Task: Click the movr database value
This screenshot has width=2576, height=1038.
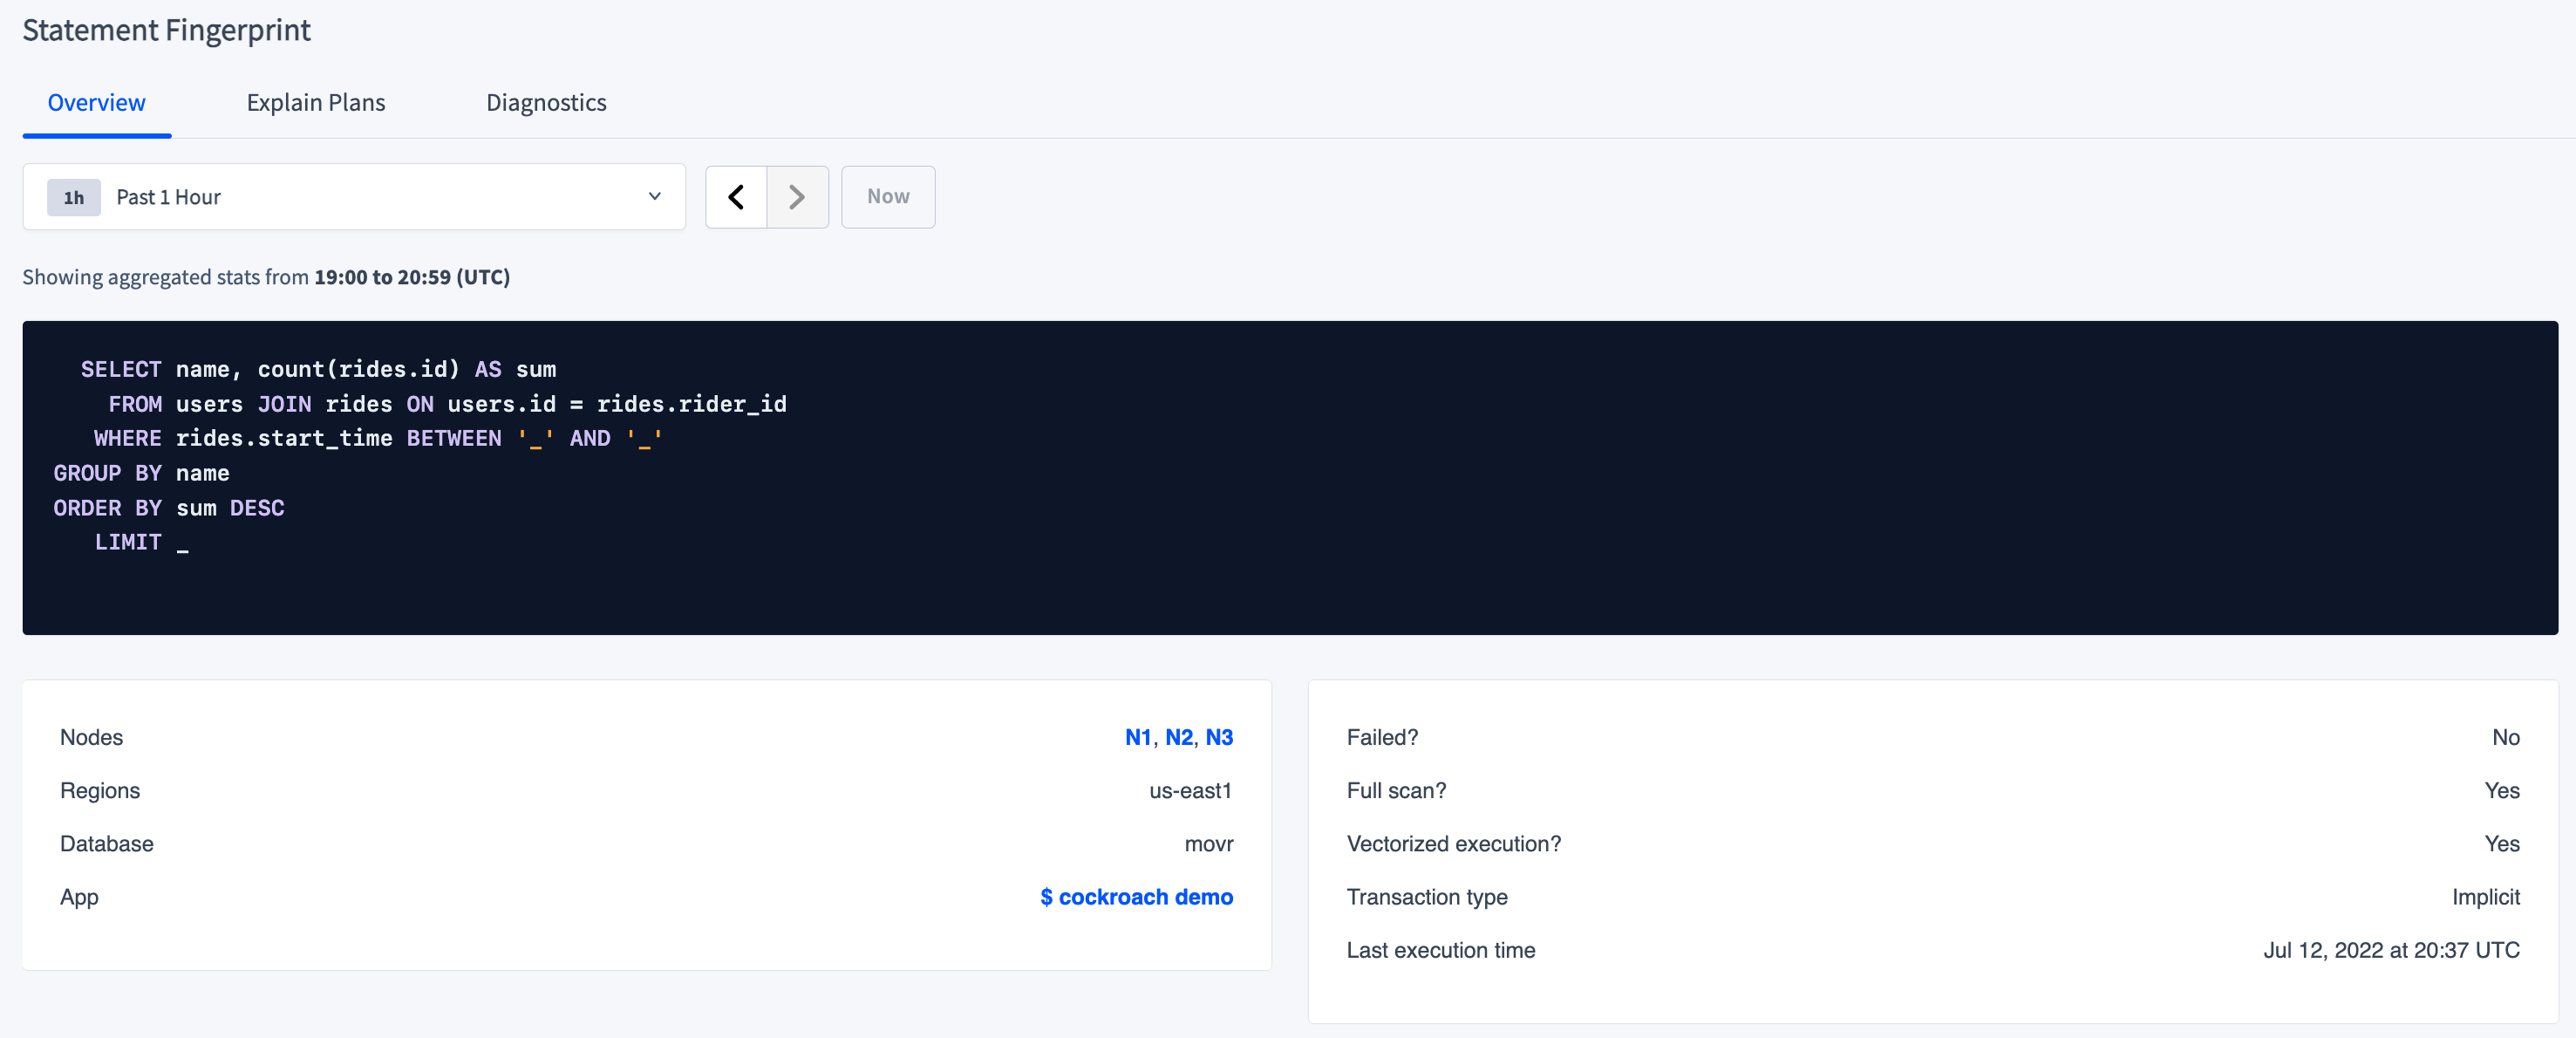Action: click(1209, 843)
